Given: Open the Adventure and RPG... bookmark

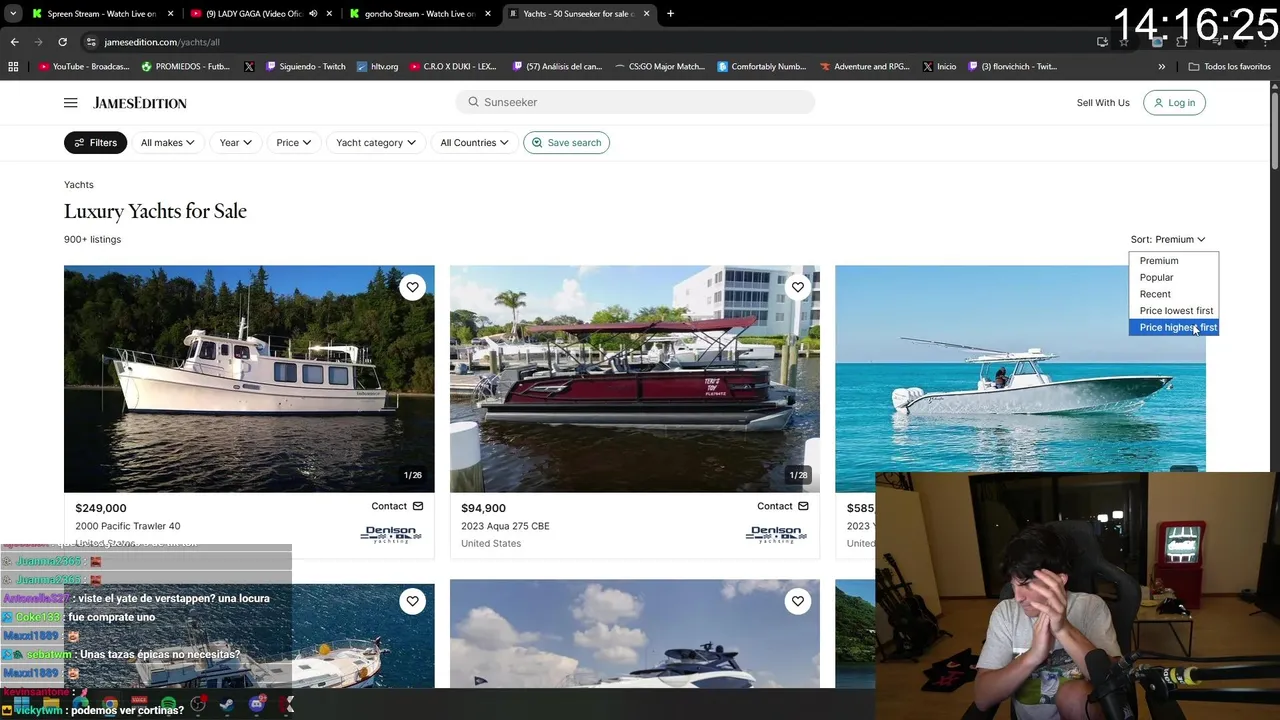Looking at the screenshot, I should pyautogui.click(x=865, y=67).
